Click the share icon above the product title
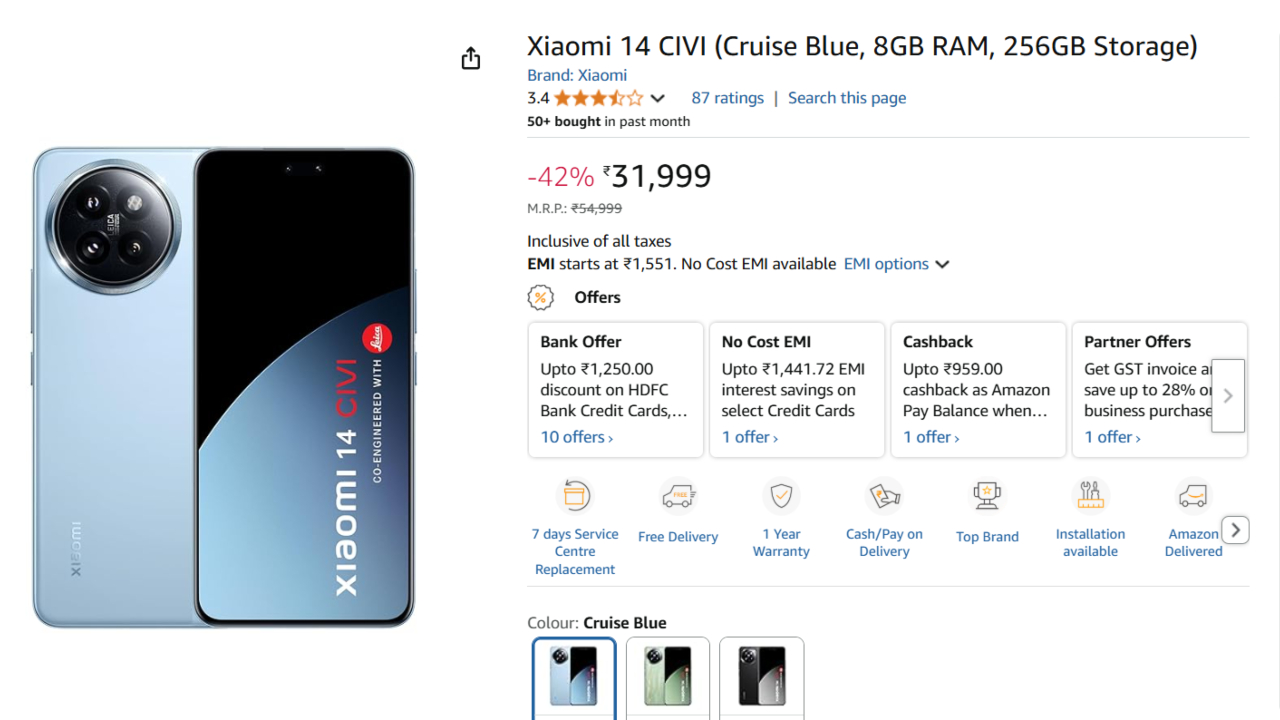The height and width of the screenshot is (720, 1280). coord(470,58)
